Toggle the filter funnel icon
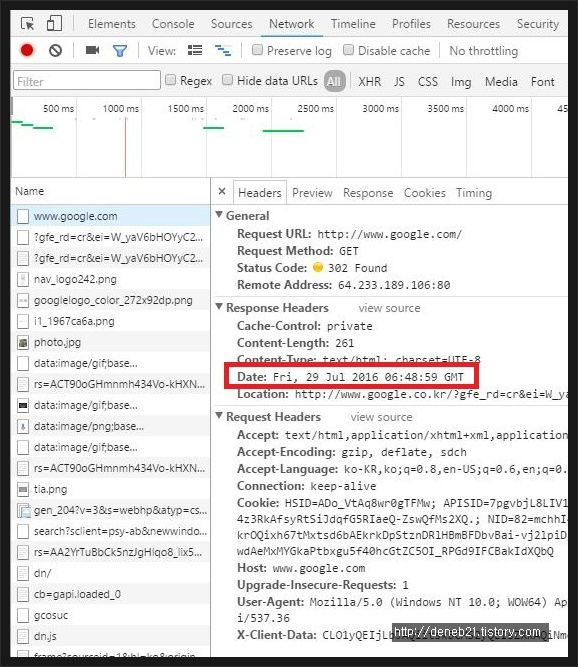Screen dimensions: 578x667 (120, 51)
